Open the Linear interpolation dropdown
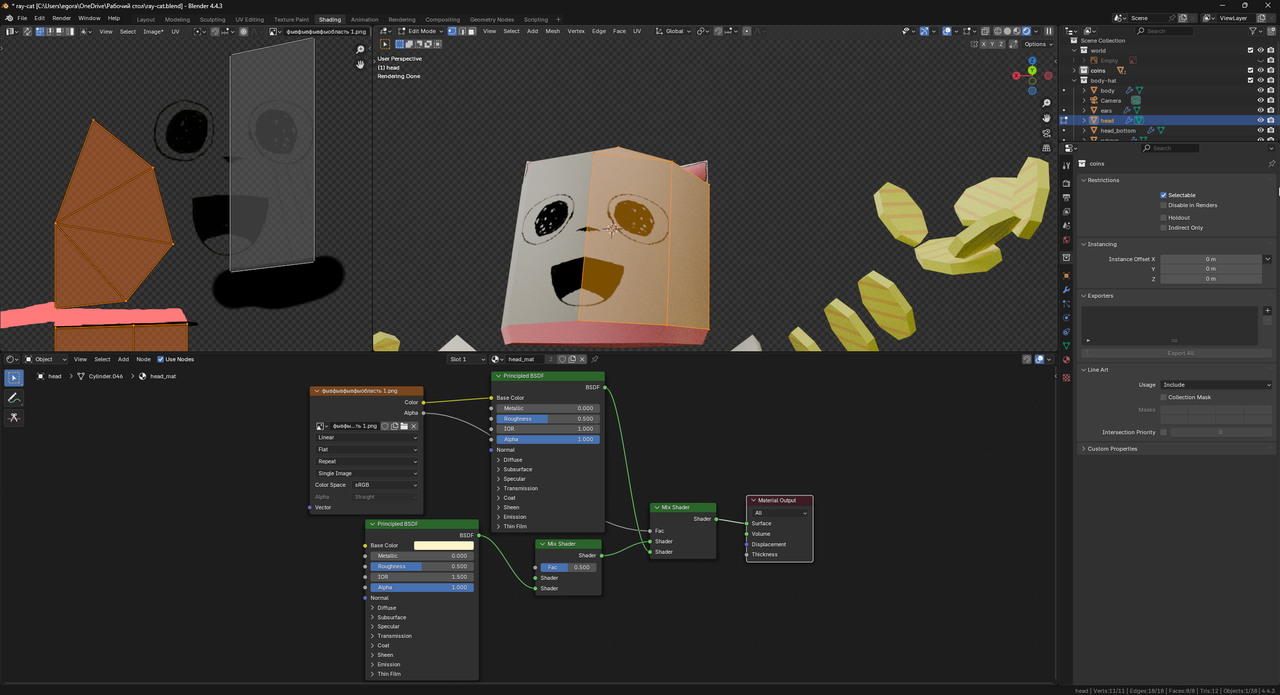Viewport: 1280px width, 695px height. pos(367,437)
